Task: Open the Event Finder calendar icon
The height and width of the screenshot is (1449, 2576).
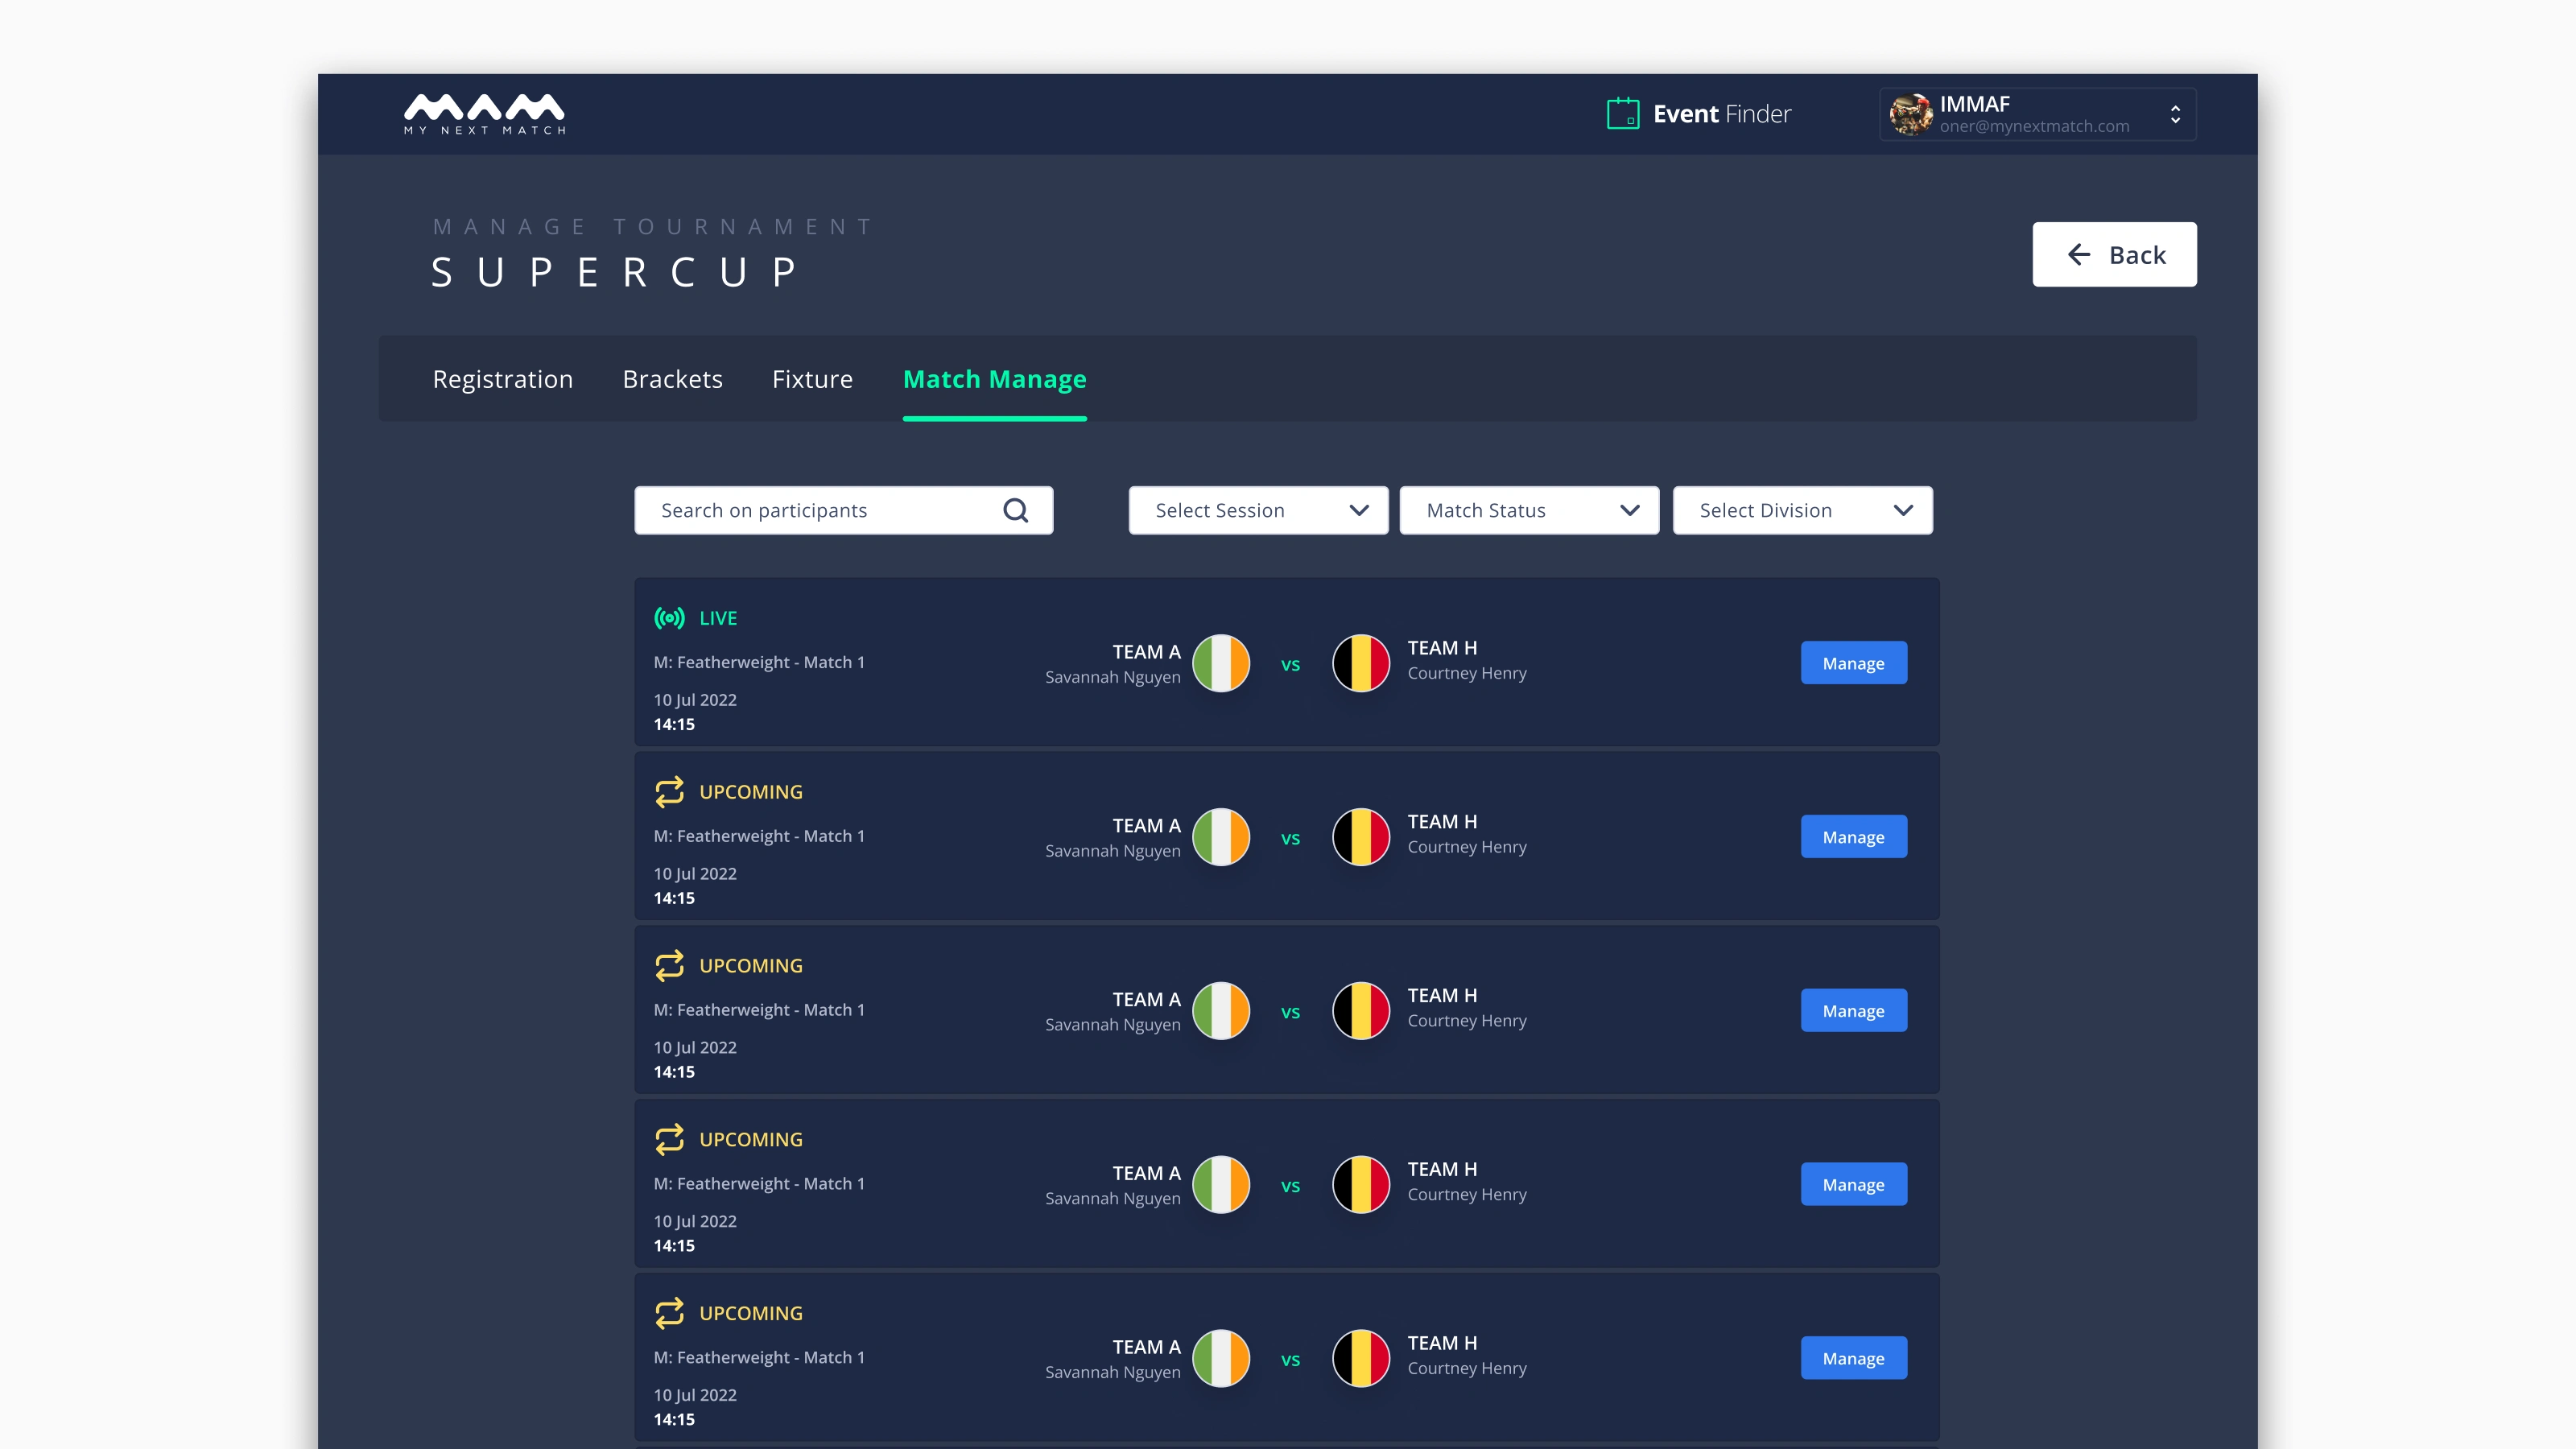Action: pyautogui.click(x=1622, y=114)
